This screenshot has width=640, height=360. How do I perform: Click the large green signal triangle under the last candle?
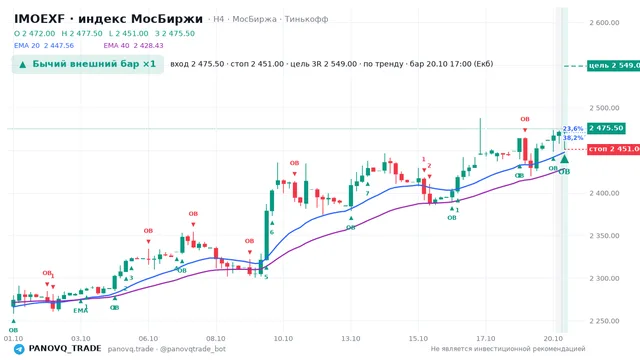click(564, 158)
